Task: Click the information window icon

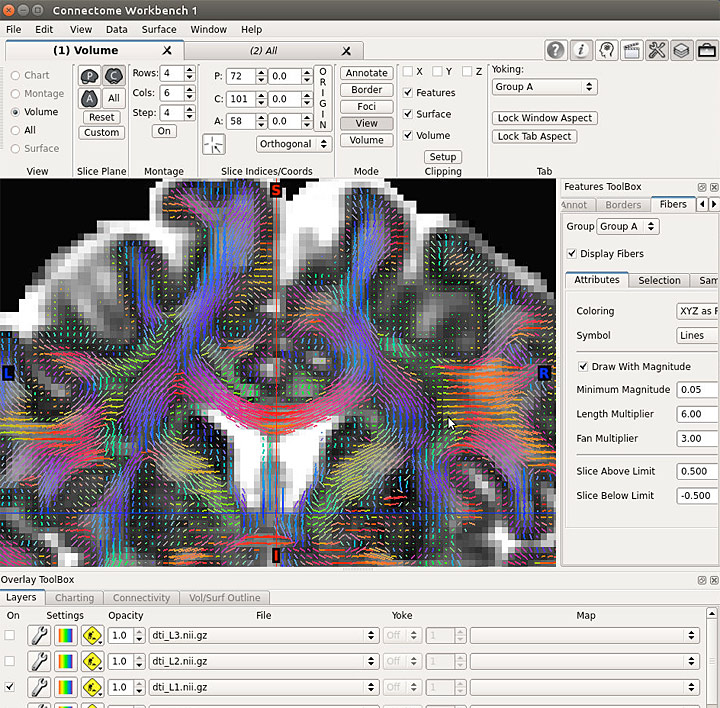Action: [581, 50]
